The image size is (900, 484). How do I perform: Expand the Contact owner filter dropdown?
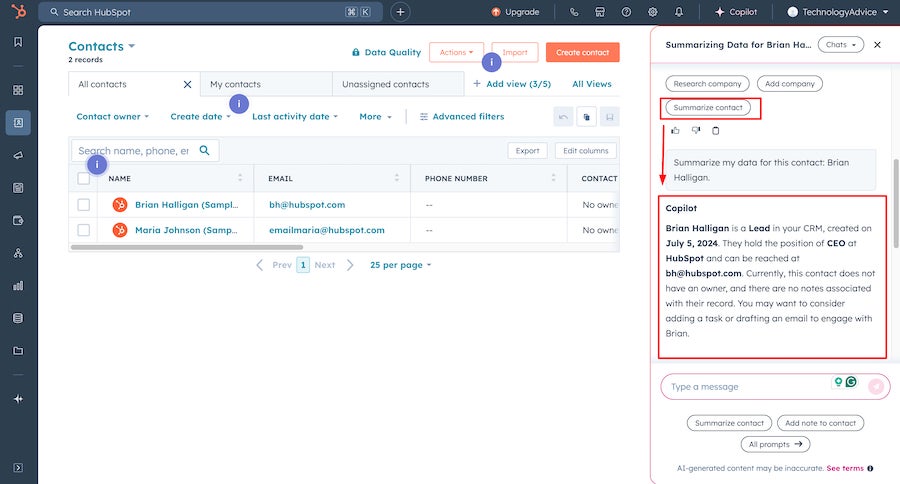click(112, 117)
